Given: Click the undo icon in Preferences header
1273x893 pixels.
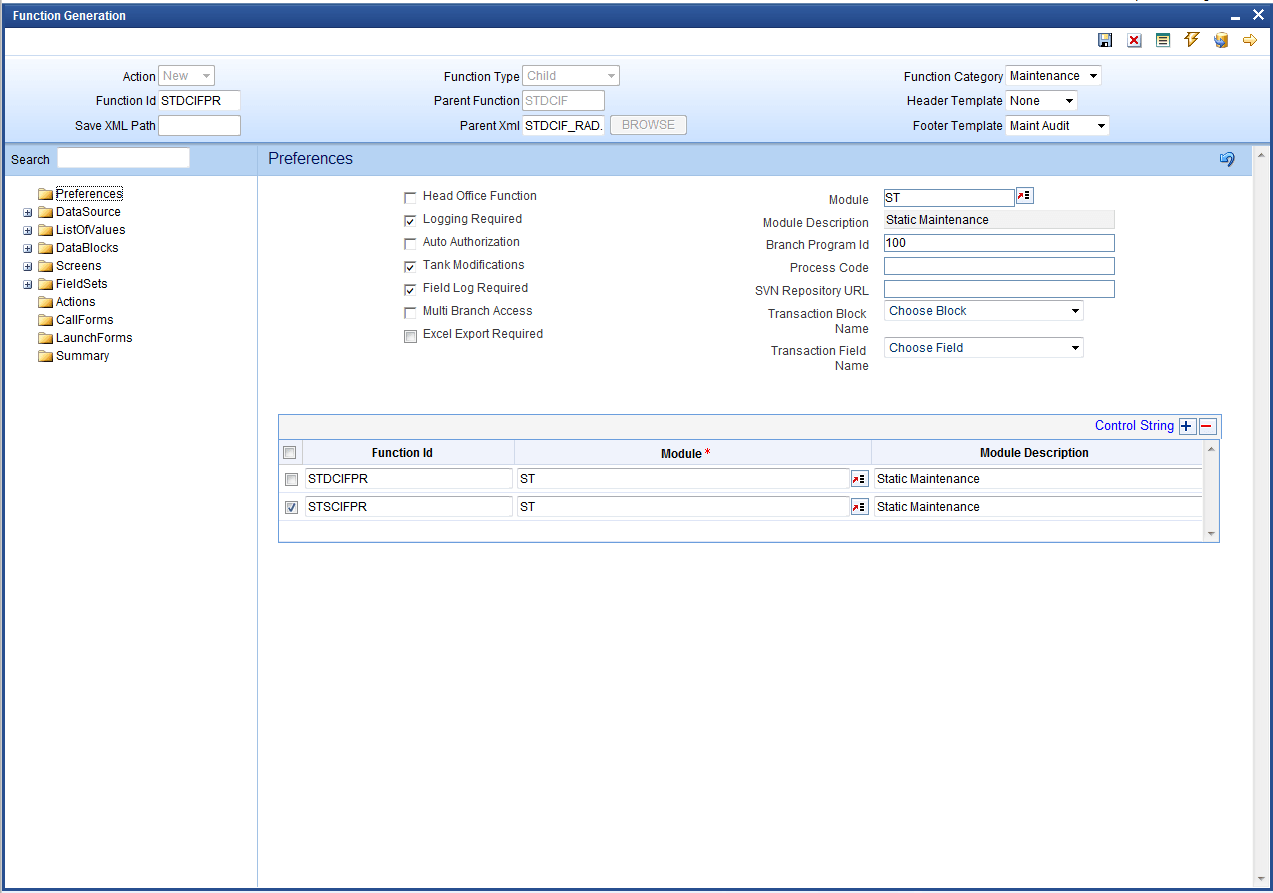Looking at the screenshot, I should click(x=1227, y=159).
